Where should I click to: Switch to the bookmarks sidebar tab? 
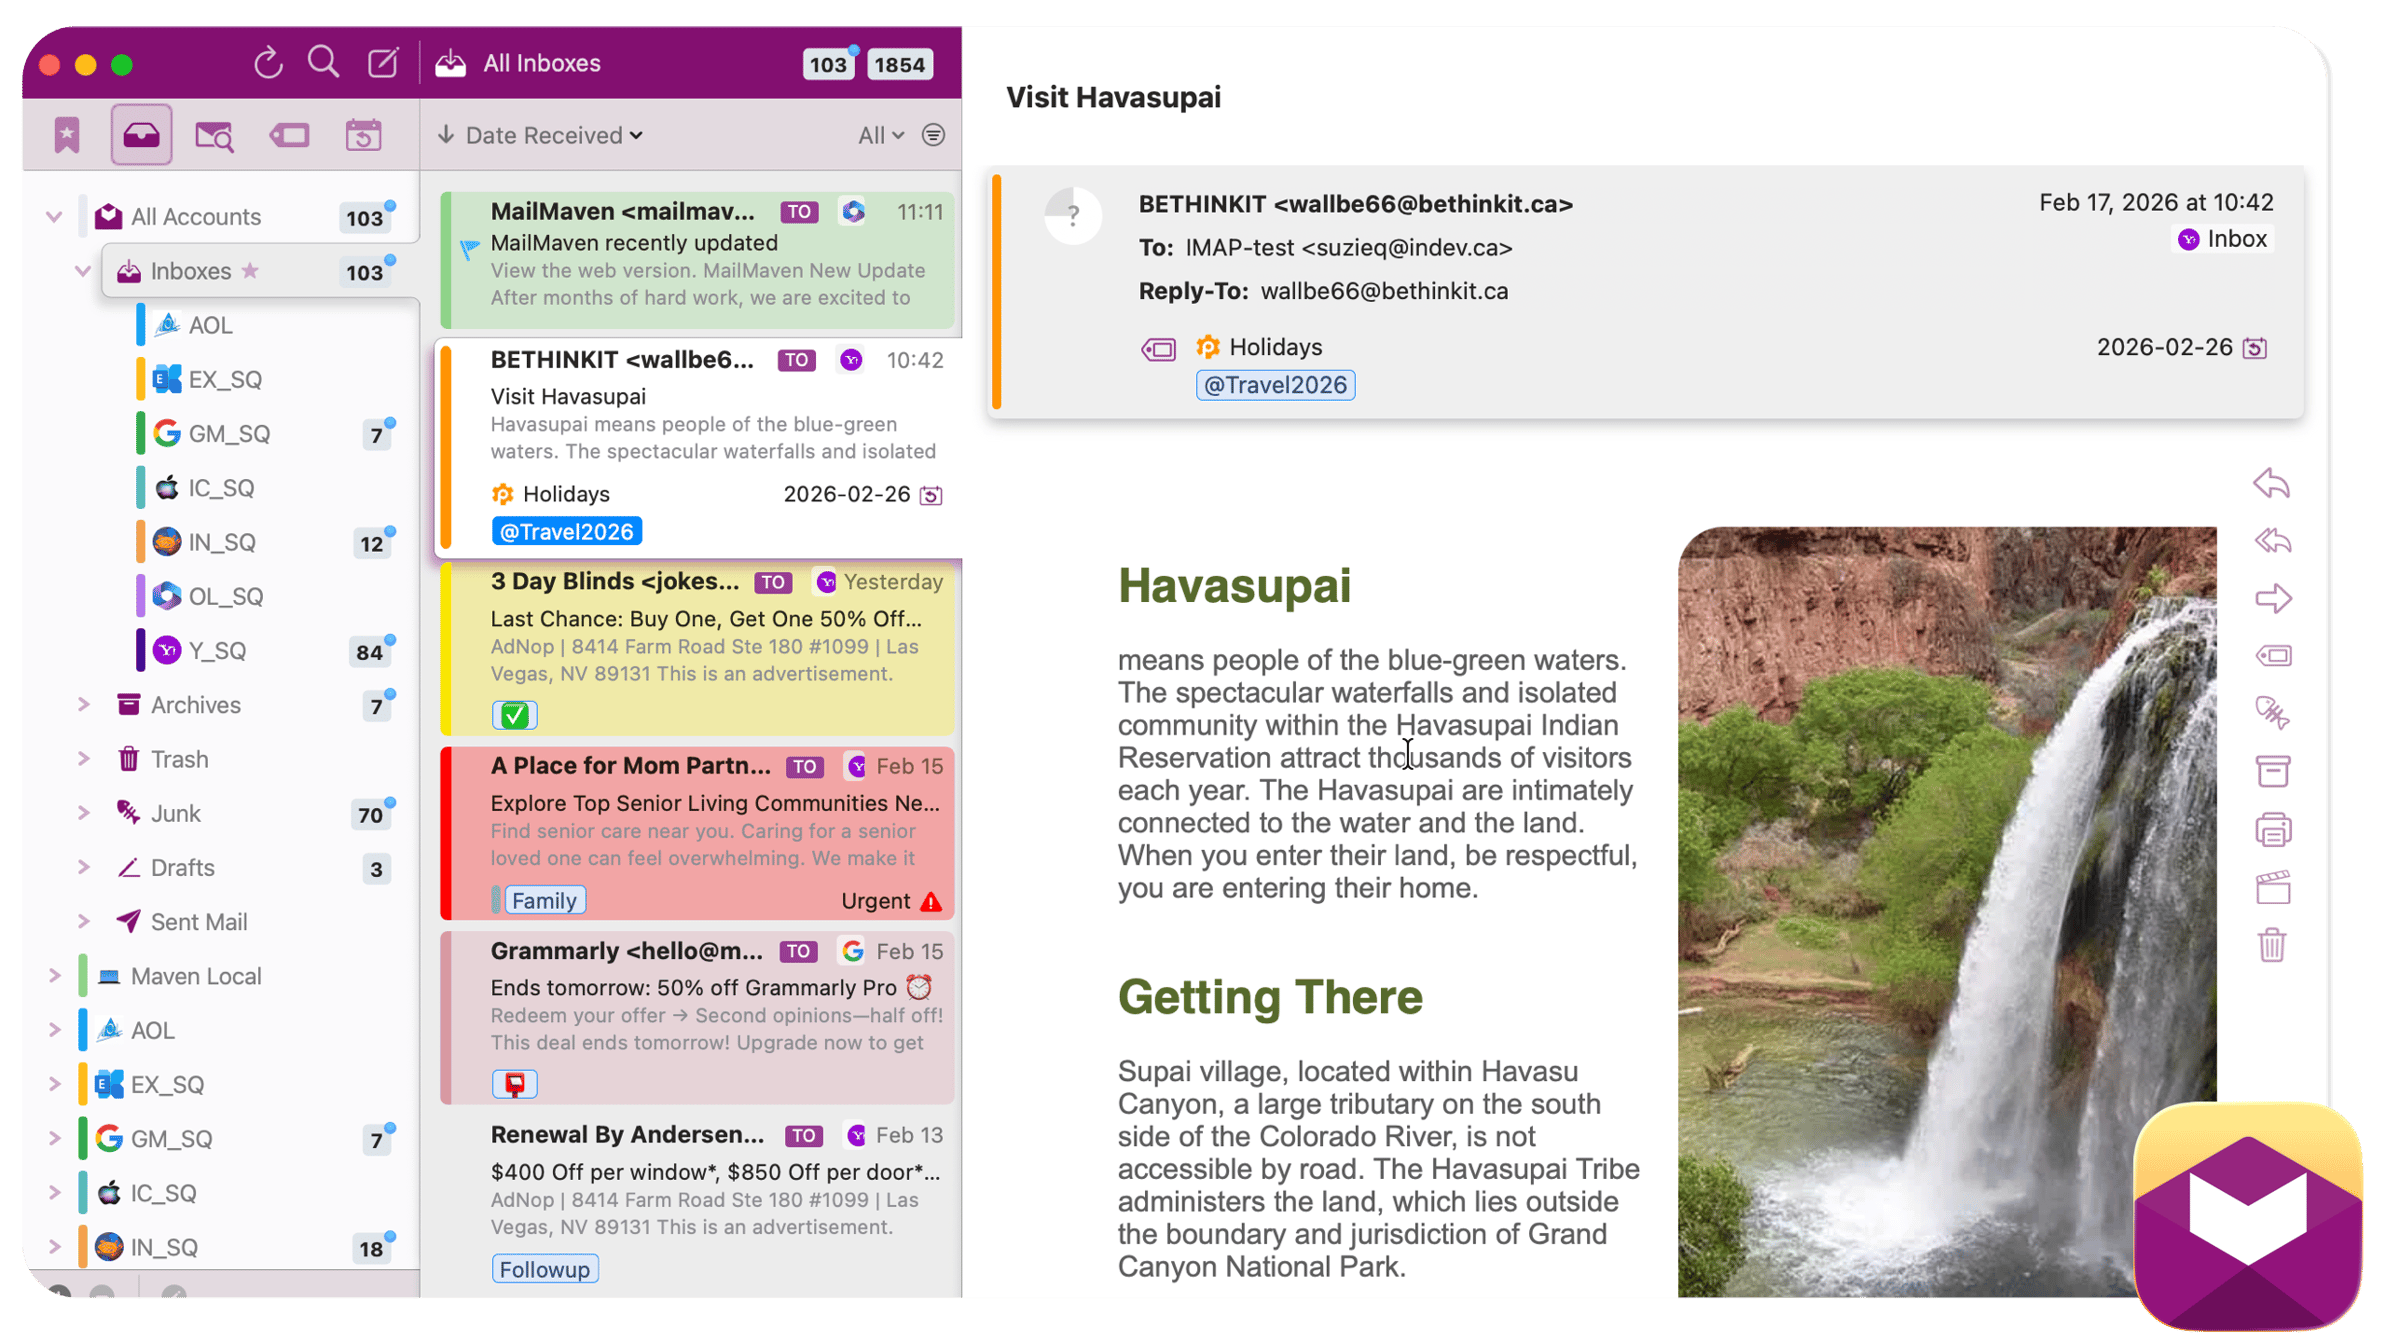(67, 135)
